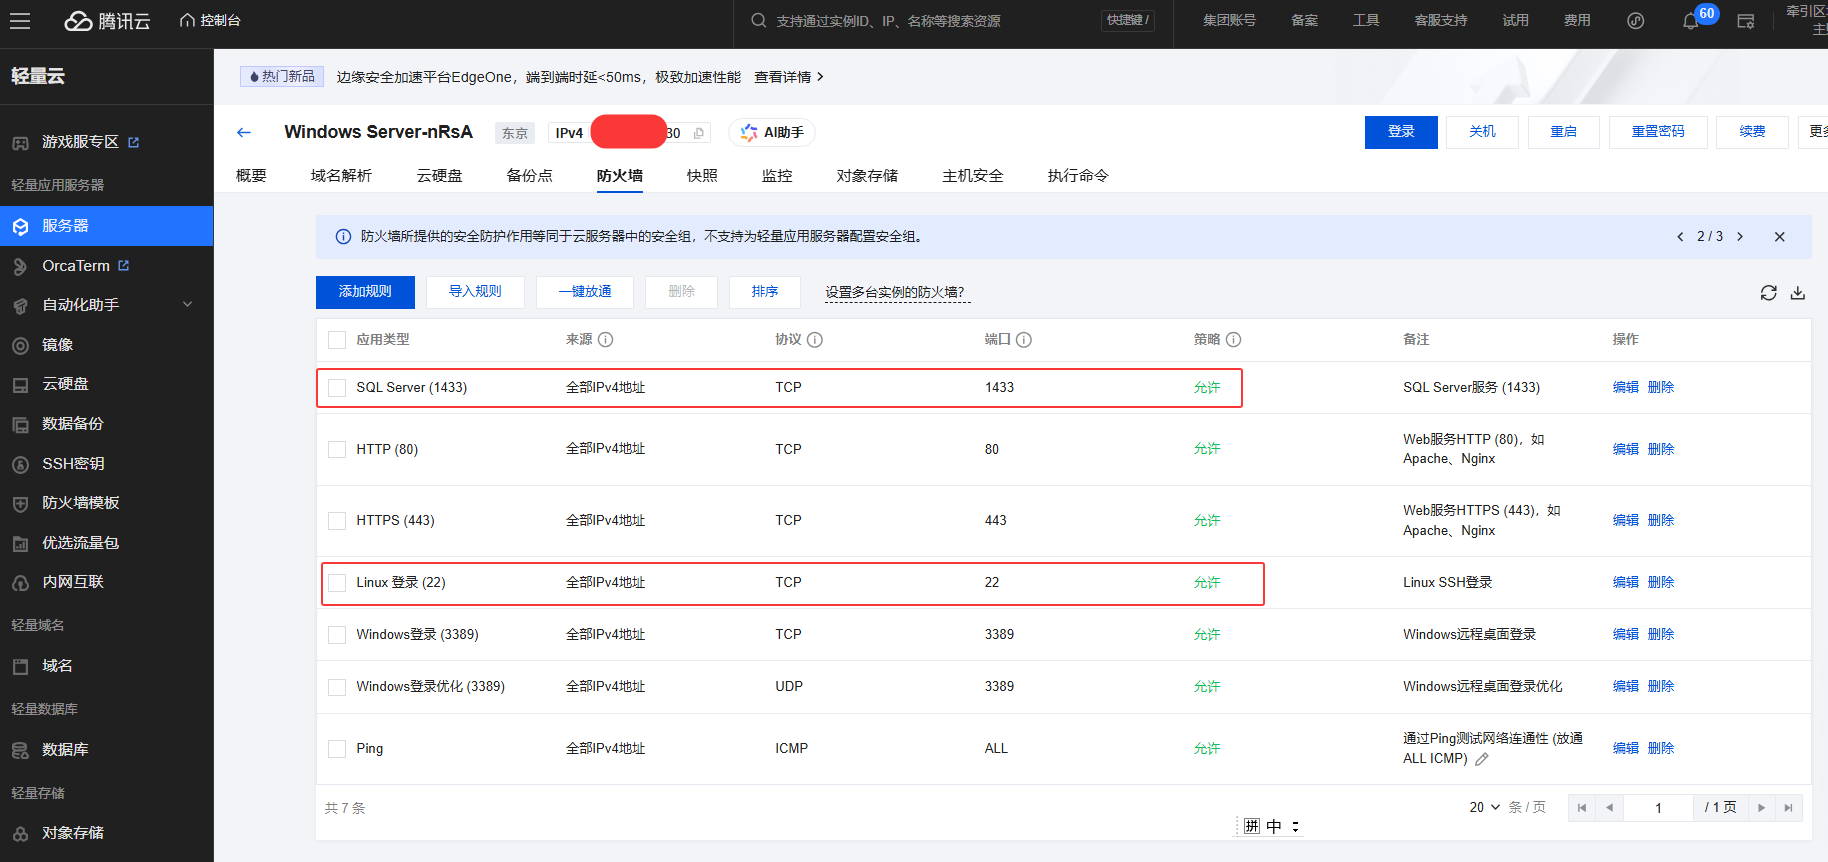Open the notification bell

pyautogui.click(x=1690, y=21)
